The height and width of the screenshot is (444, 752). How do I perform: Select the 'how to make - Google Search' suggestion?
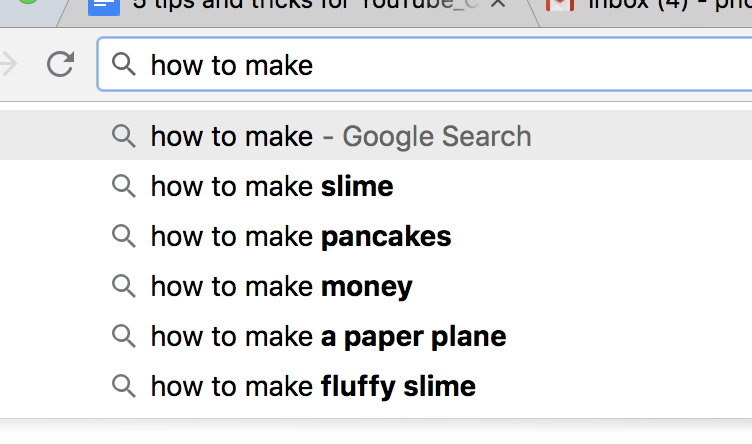pyautogui.click(x=376, y=136)
